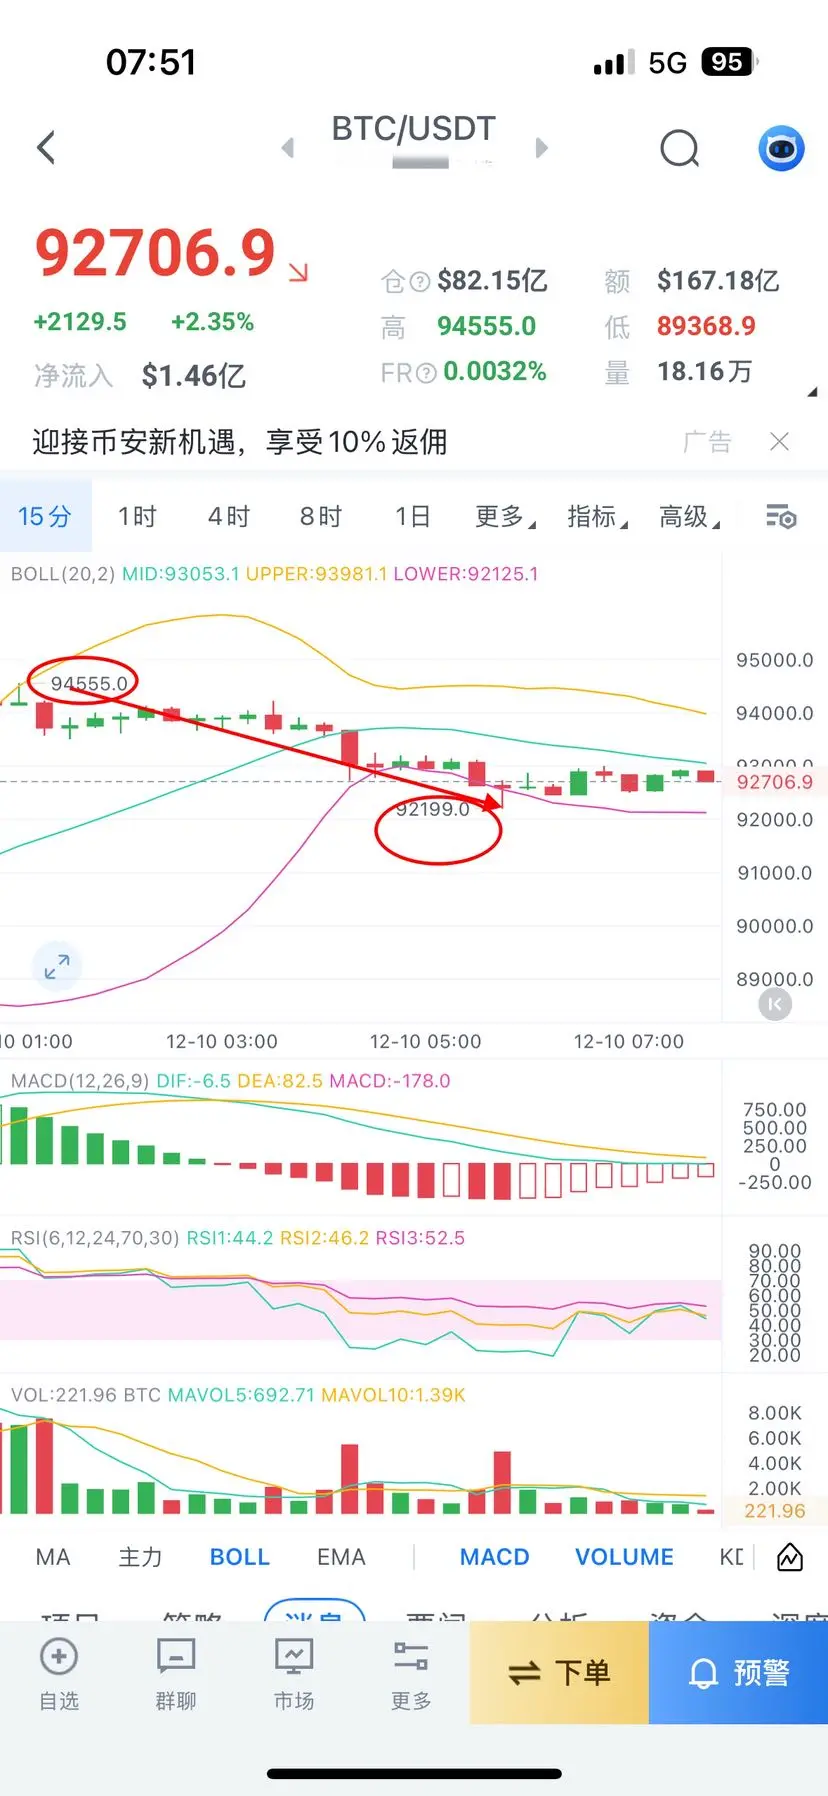Tap the FR help question mark icon

(x=426, y=373)
